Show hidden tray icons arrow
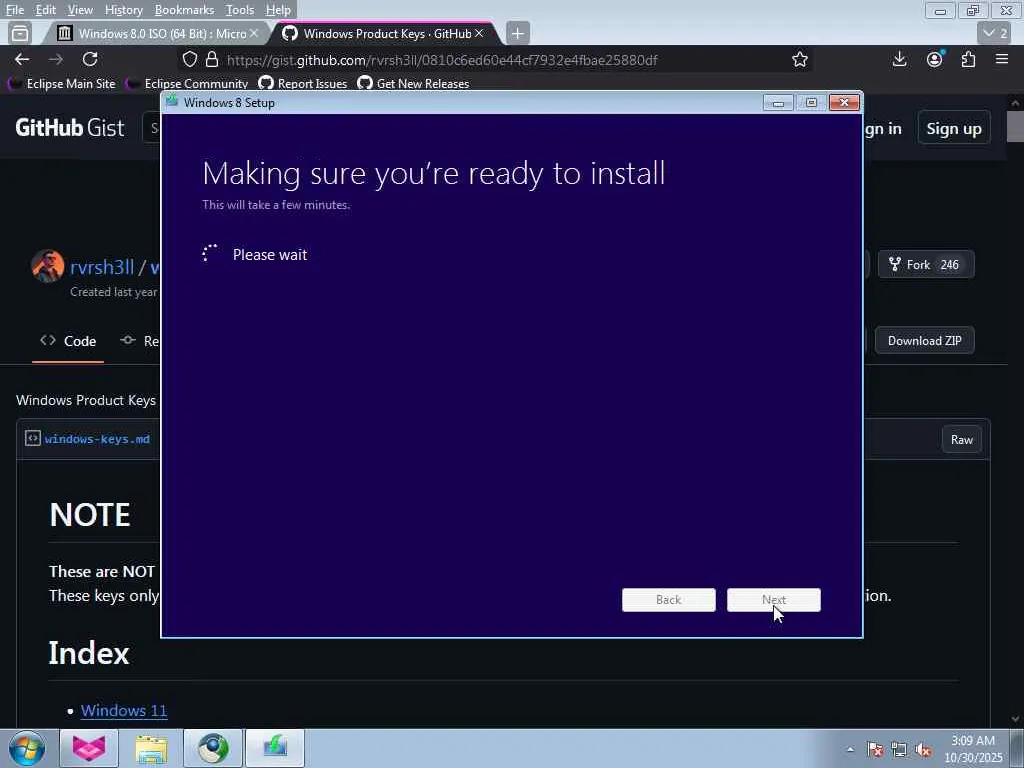The height and width of the screenshot is (768, 1024). pos(850,750)
